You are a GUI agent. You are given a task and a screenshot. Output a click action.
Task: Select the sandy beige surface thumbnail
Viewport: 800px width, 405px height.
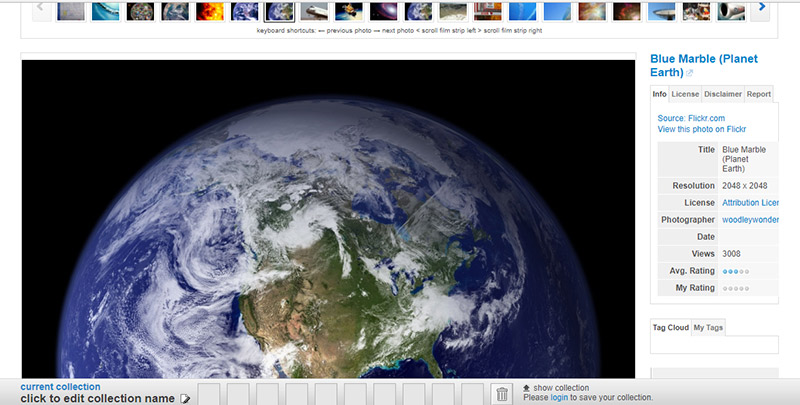click(453, 11)
